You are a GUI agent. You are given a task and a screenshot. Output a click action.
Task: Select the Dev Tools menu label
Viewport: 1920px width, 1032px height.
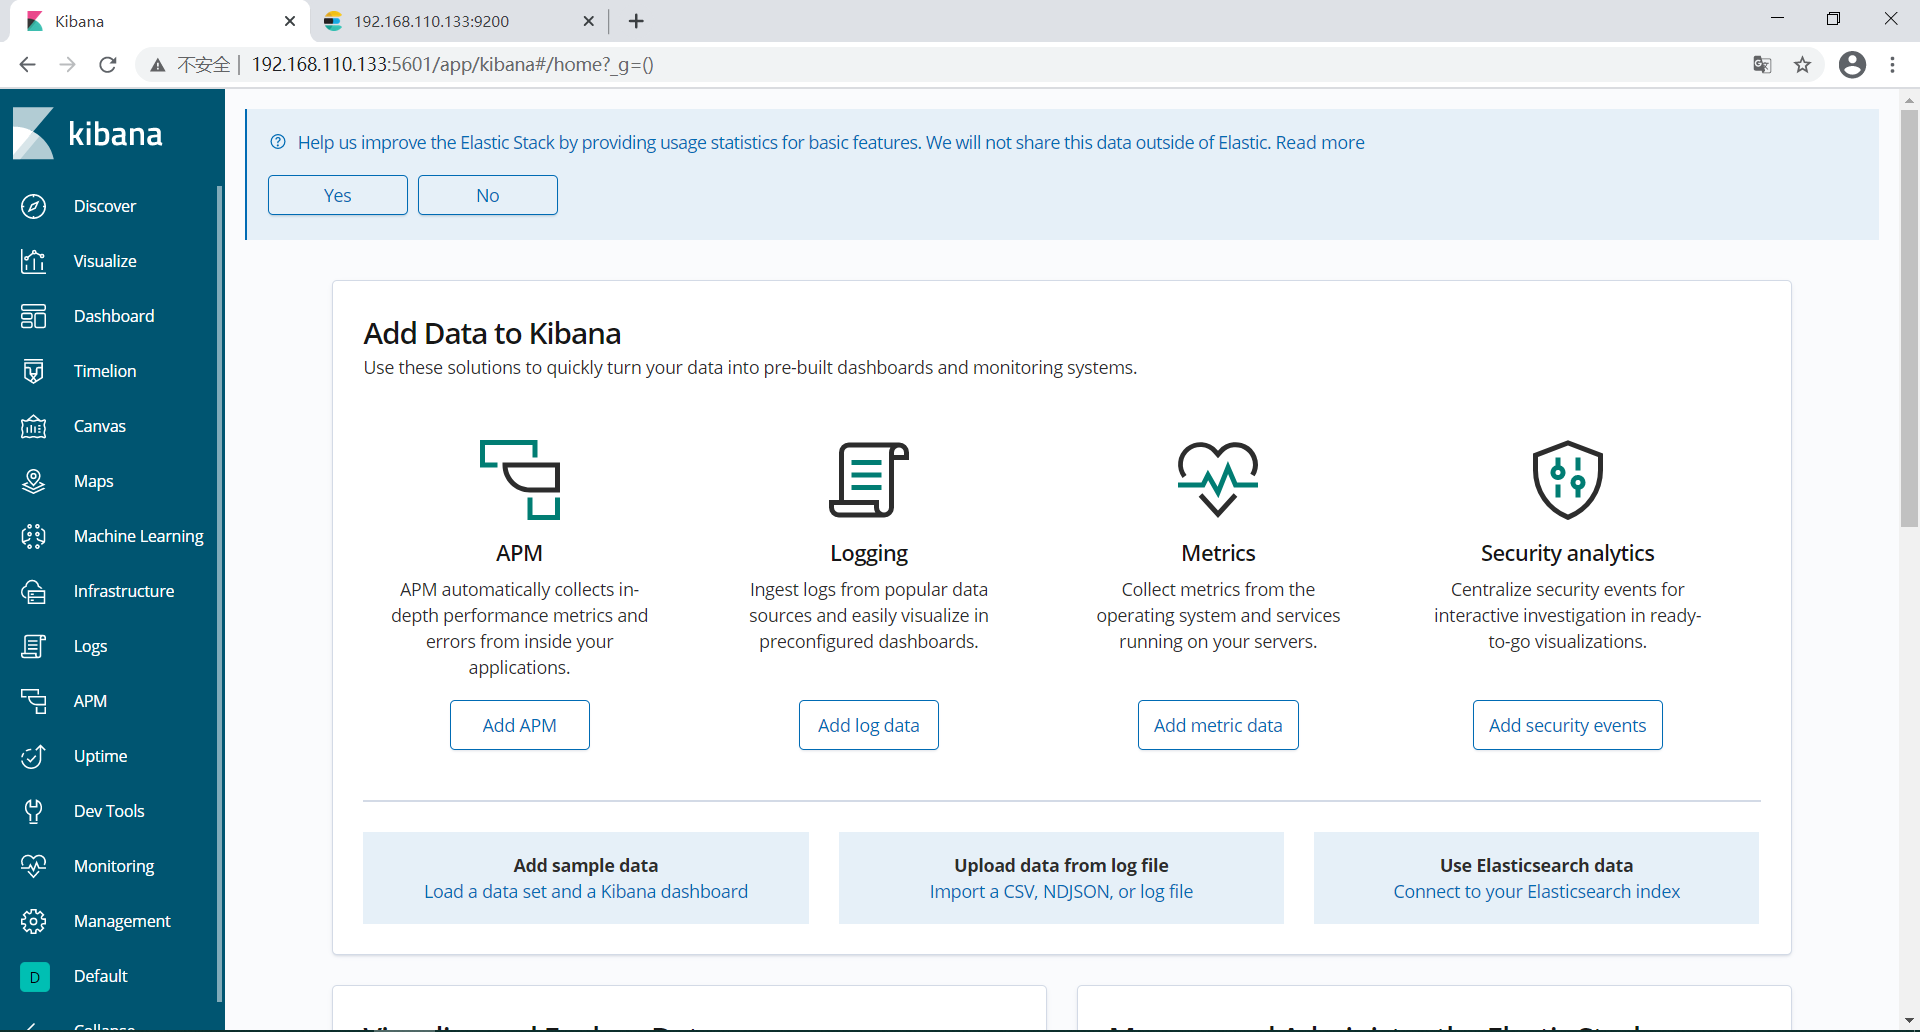(x=109, y=811)
